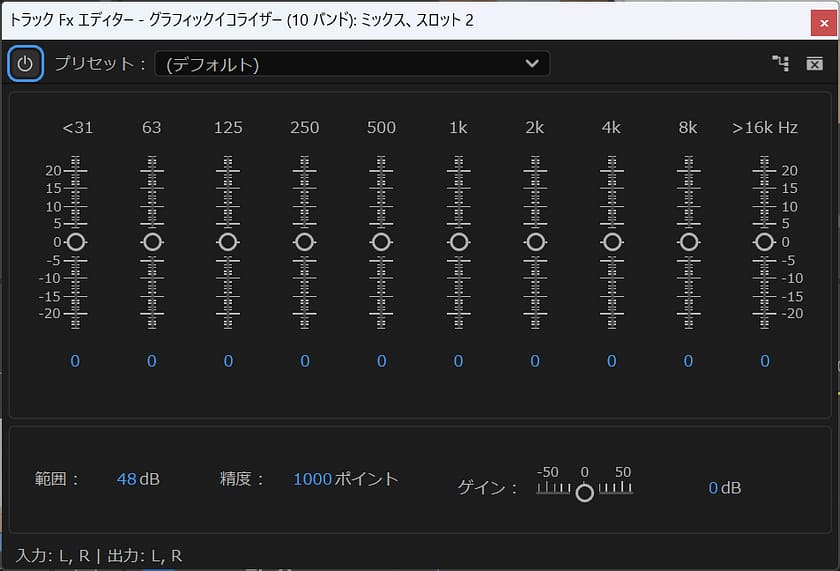Close the Track Fx Editor window

(x=820, y=20)
